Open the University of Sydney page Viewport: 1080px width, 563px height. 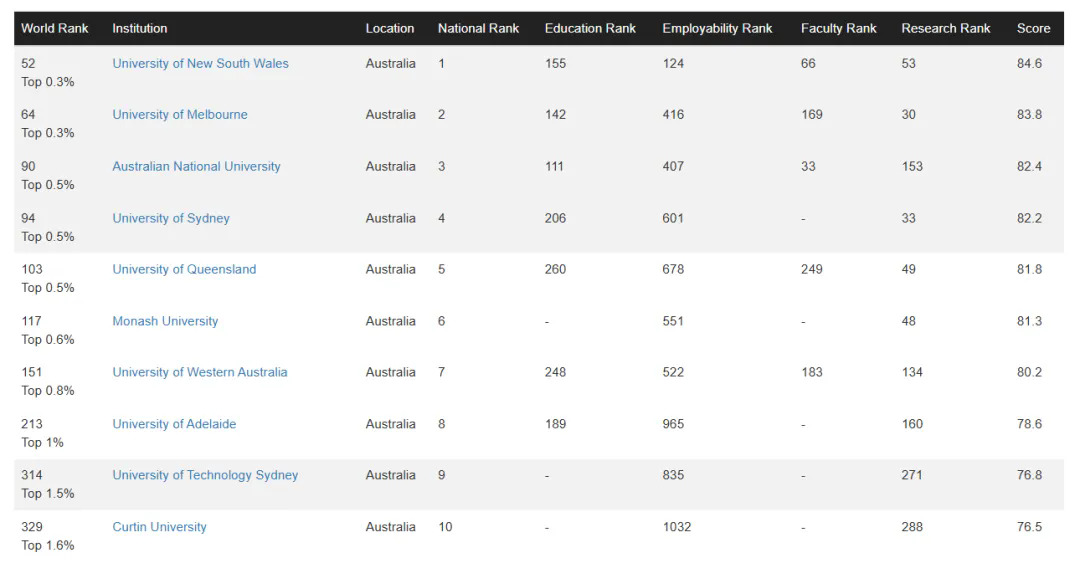coord(171,218)
